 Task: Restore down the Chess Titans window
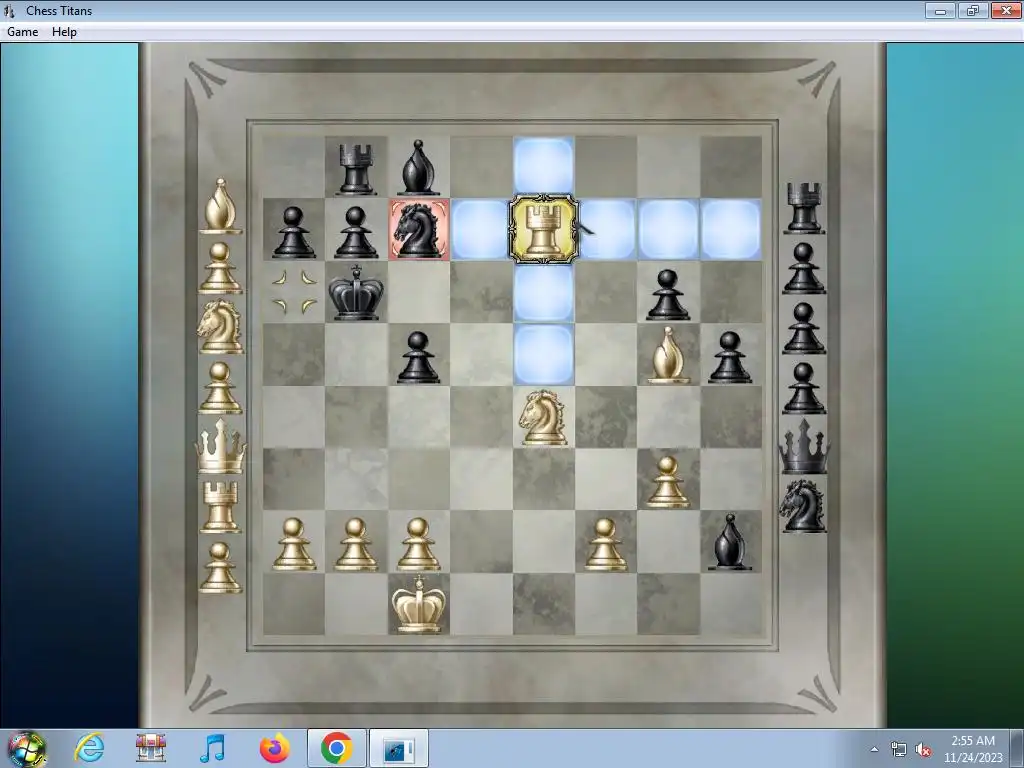973,10
